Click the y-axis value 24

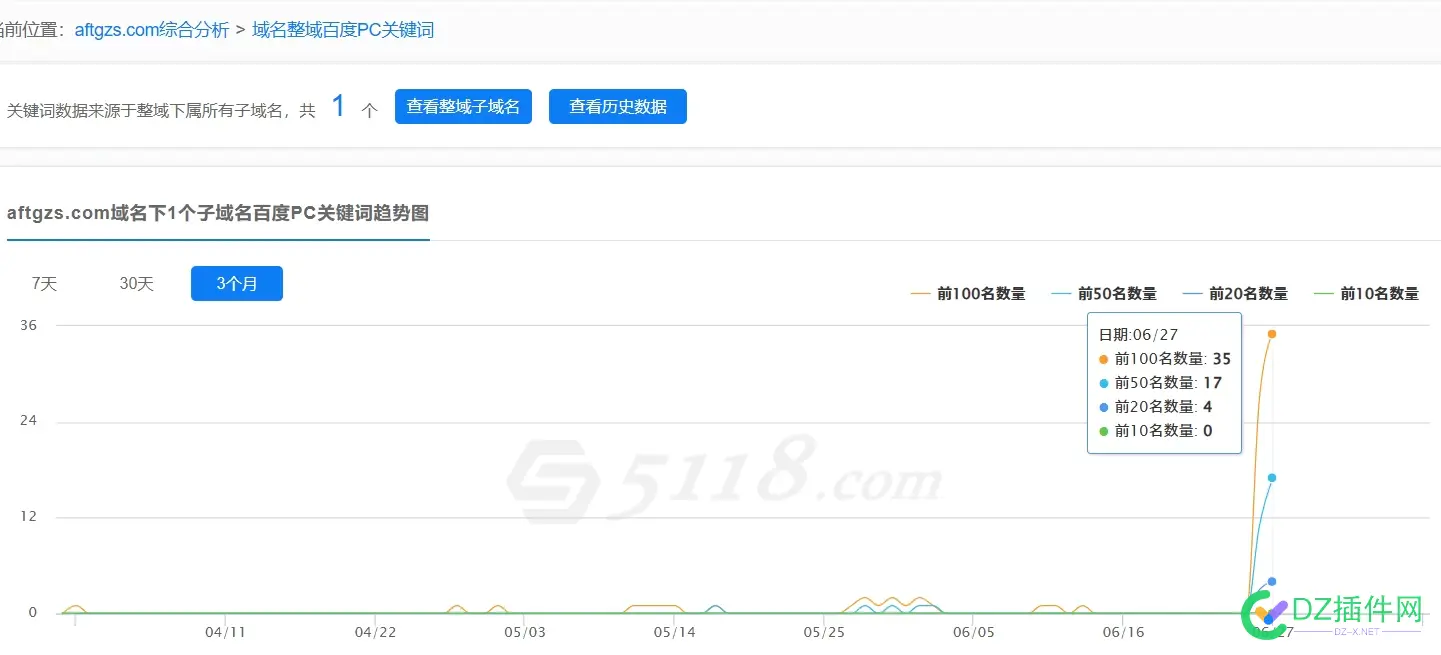28,421
